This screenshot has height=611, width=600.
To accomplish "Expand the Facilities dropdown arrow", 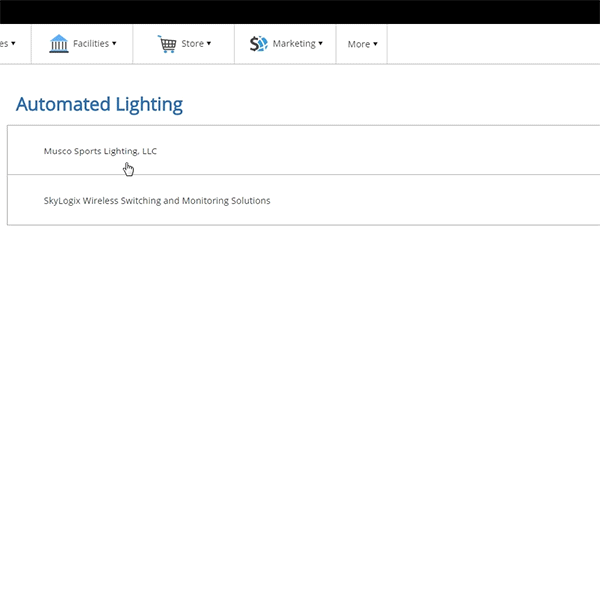I will [114, 43].
